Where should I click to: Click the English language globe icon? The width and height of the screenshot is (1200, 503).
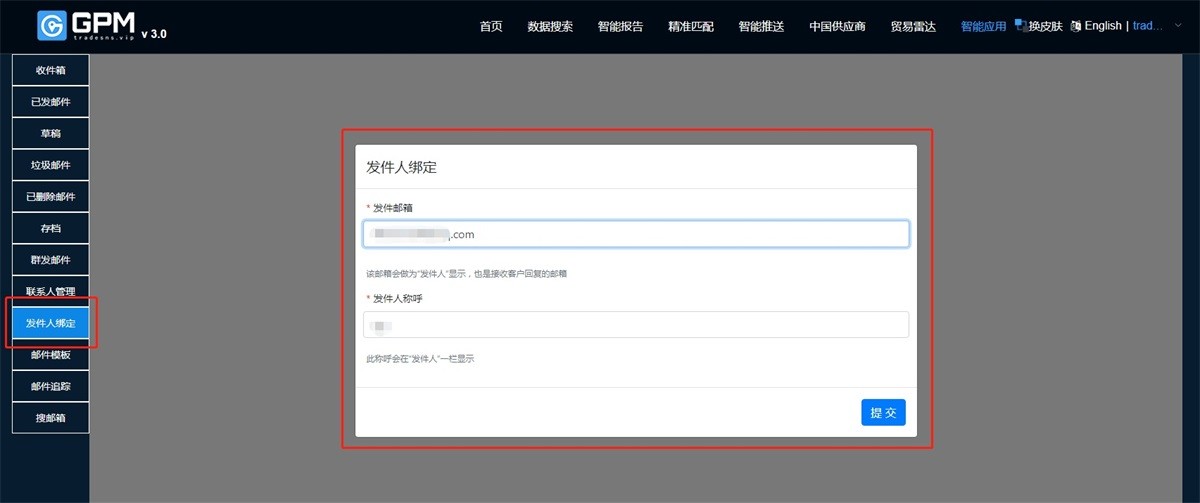coord(1076,26)
